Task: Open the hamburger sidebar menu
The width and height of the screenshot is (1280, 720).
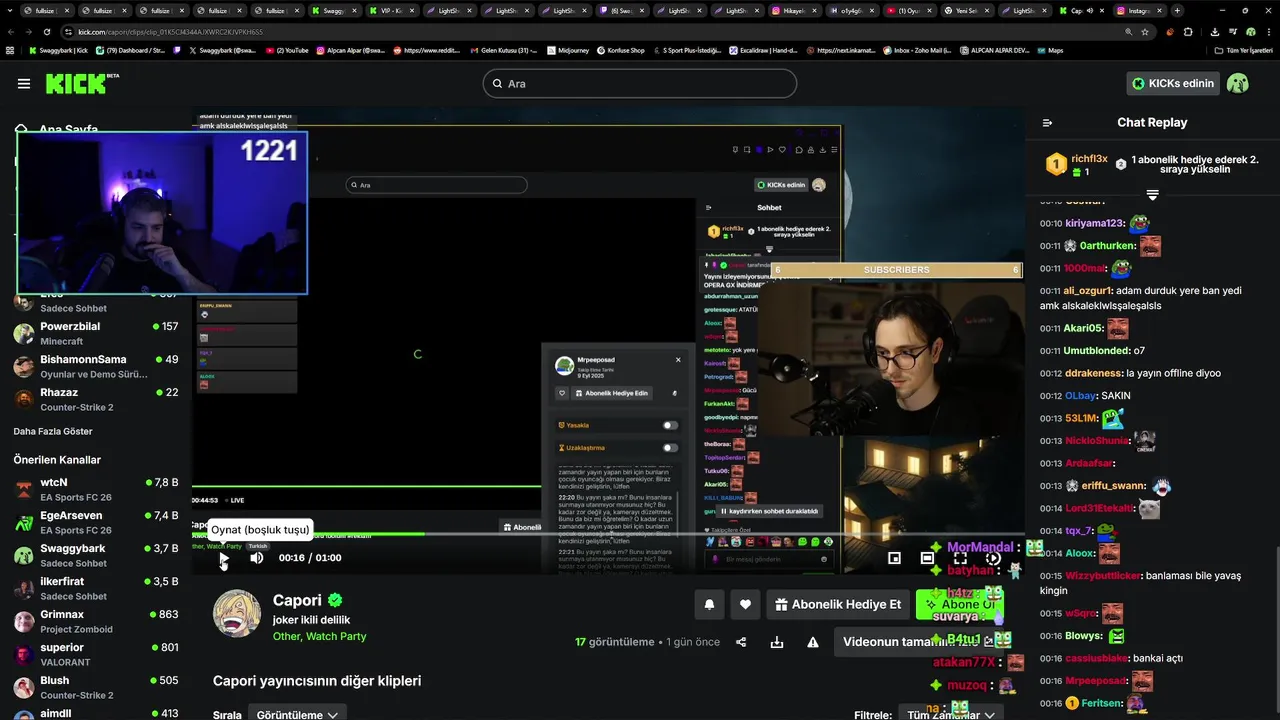Action: coord(24,84)
